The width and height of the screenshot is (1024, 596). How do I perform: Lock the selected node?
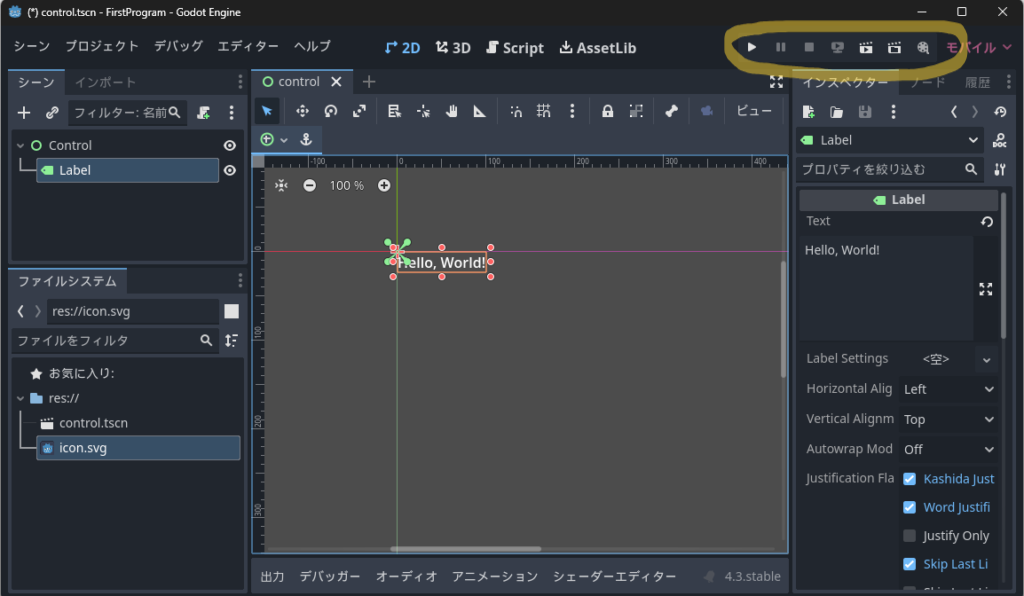pos(607,111)
